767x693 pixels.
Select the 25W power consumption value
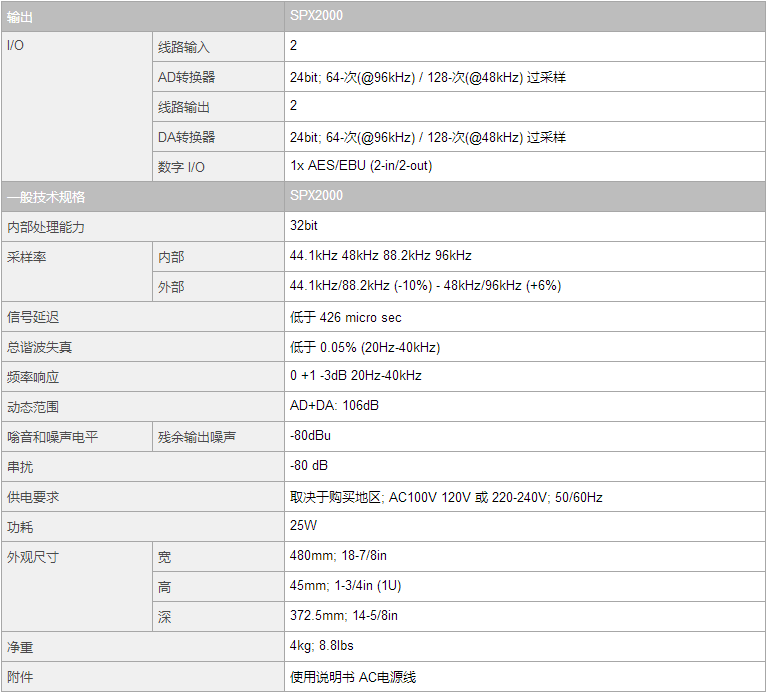coord(303,526)
